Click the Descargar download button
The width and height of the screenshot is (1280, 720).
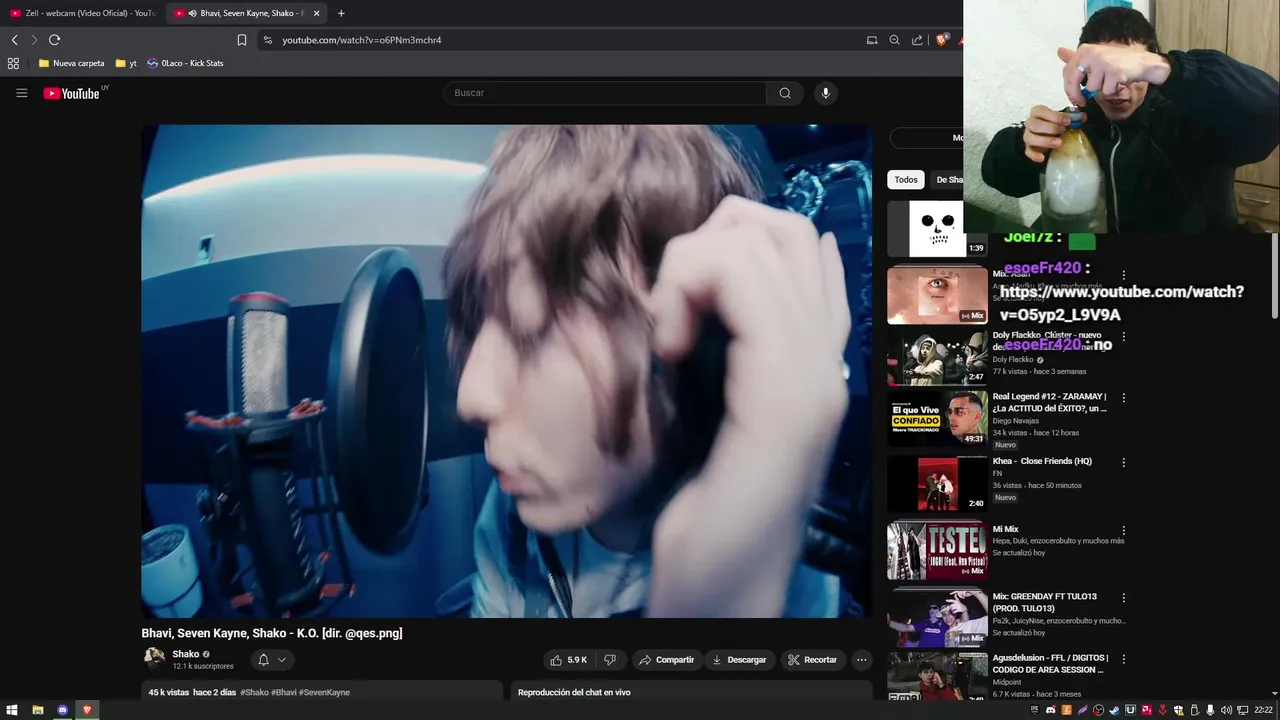pos(739,660)
